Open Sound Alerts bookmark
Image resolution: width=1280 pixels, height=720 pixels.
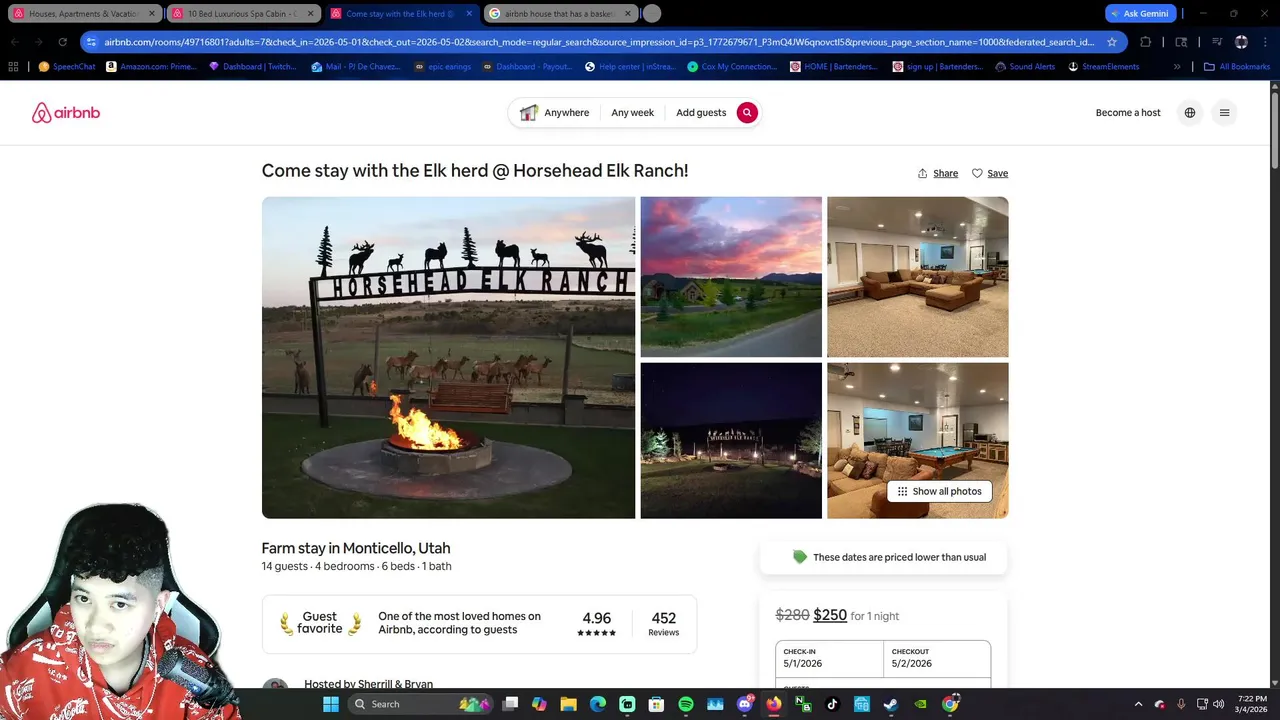pos(1025,67)
